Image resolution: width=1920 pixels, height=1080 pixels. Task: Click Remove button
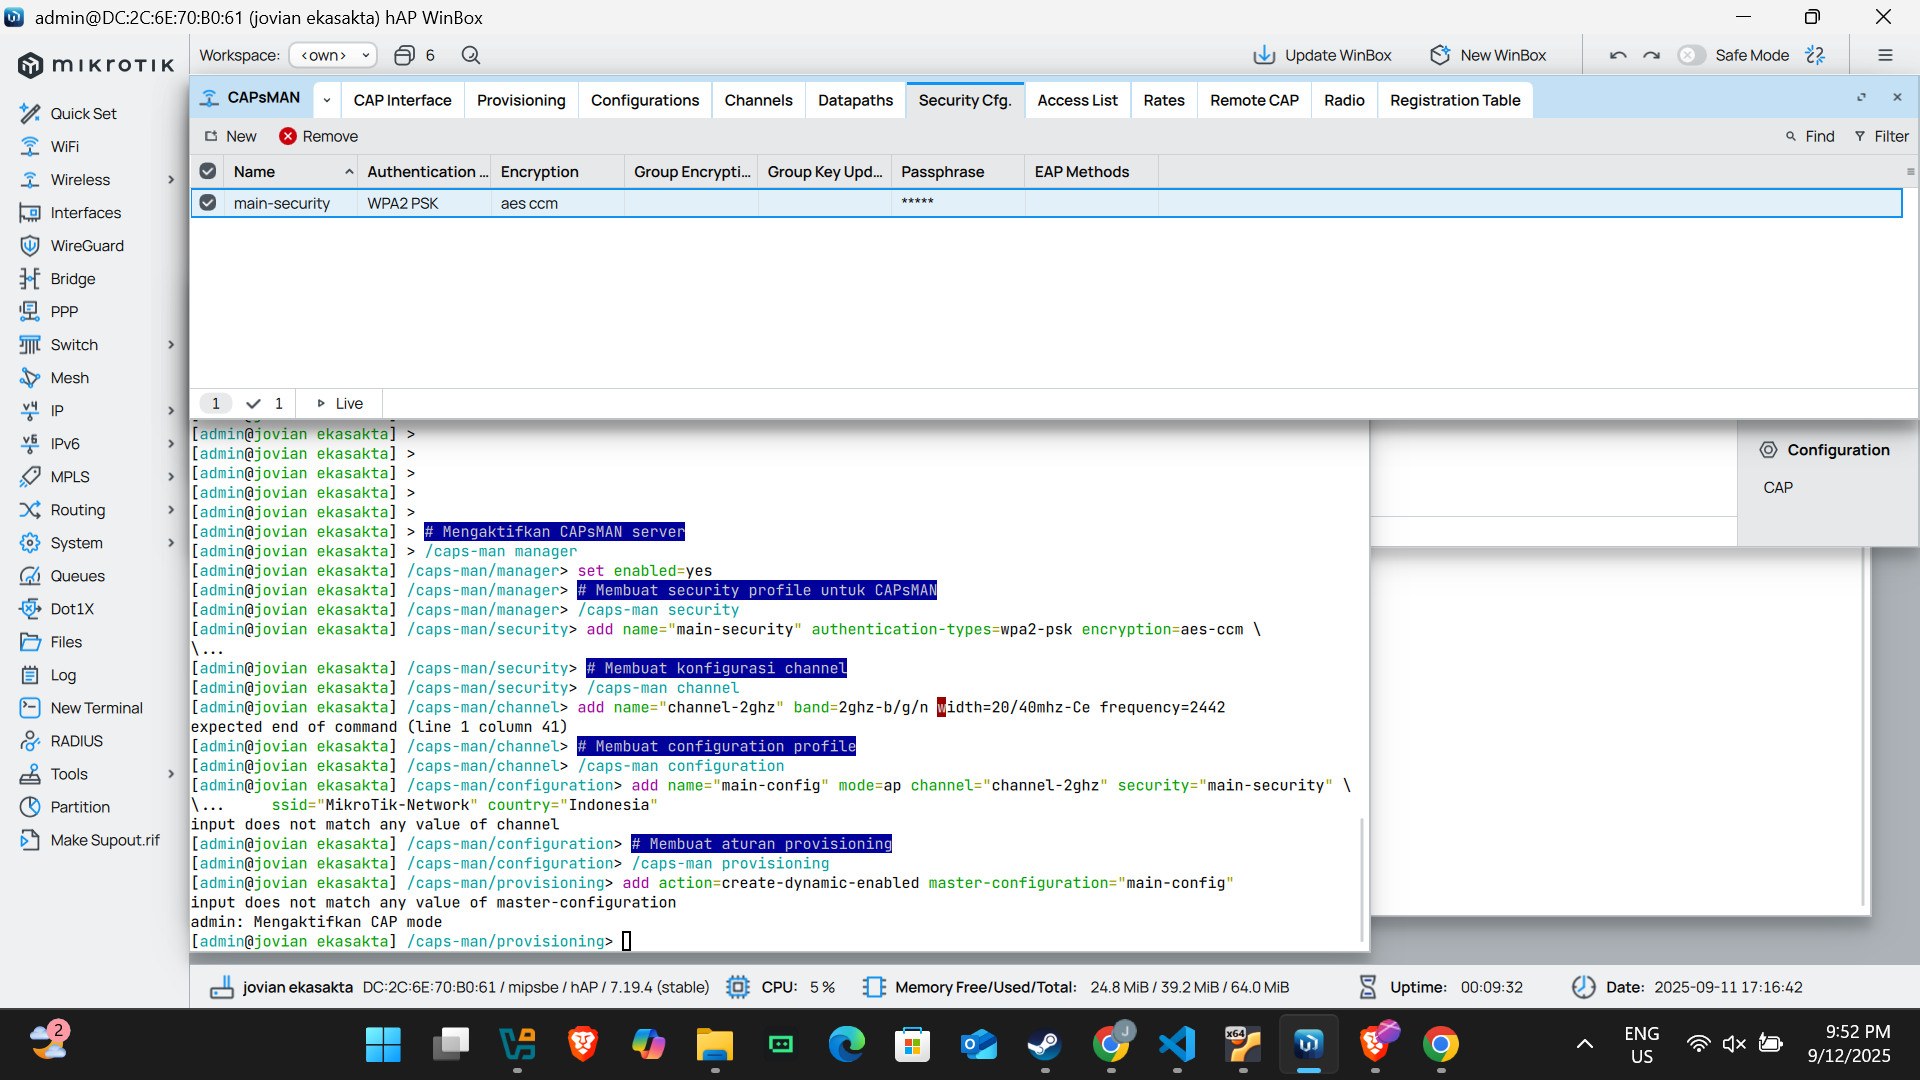(319, 136)
